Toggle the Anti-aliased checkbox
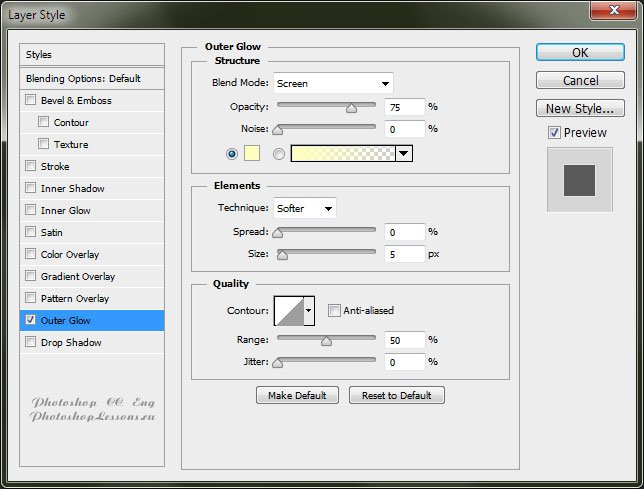This screenshot has height=489, width=644. coord(335,310)
